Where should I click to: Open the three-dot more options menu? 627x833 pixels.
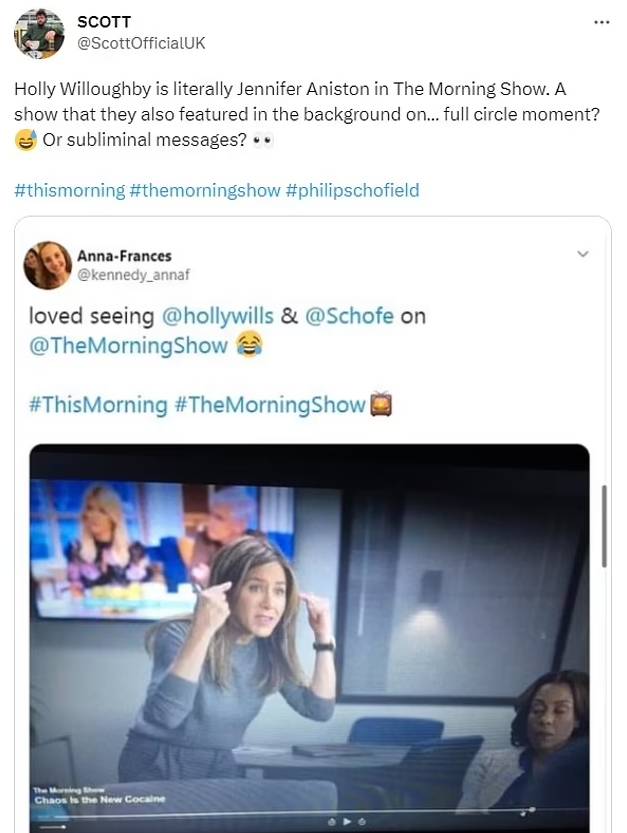pyautogui.click(x=601, y=21)
